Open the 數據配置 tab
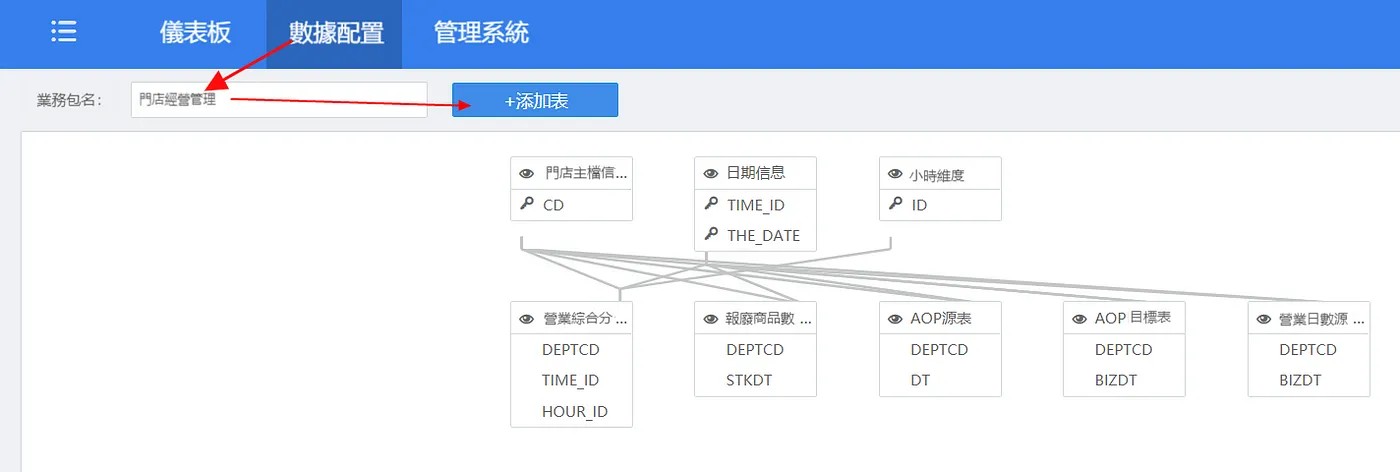Screen dimensions: 1400x472 tap(336, 33)
